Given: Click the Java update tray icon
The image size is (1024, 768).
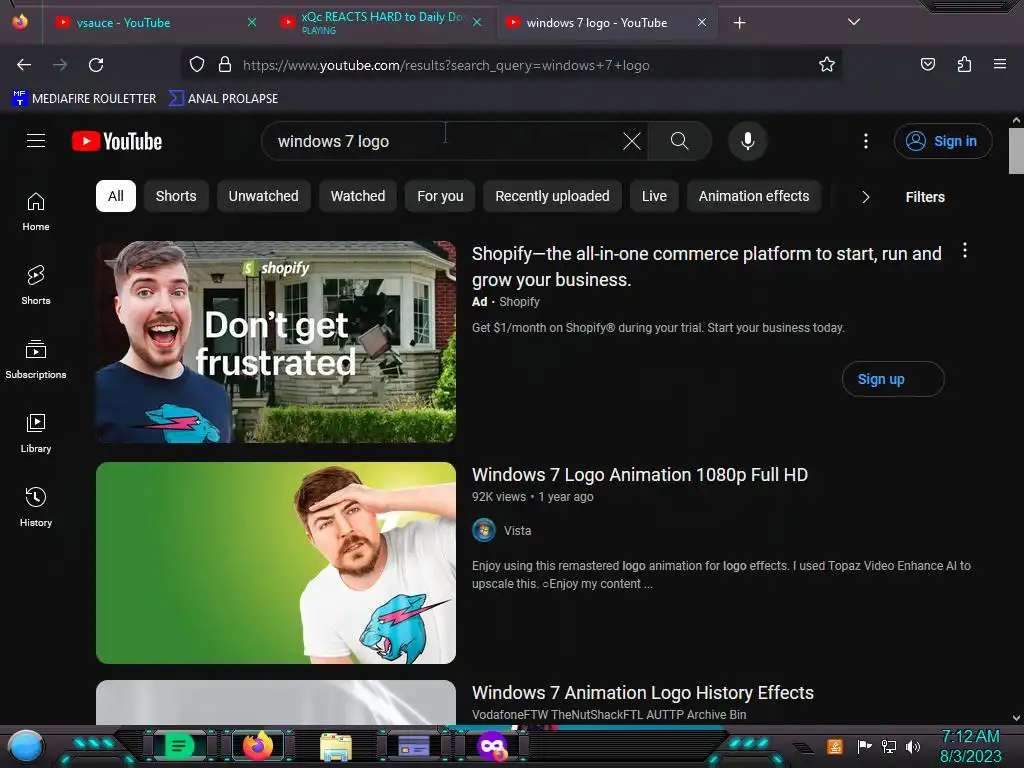Looking at the screenshot, I should tap(835, 746).
